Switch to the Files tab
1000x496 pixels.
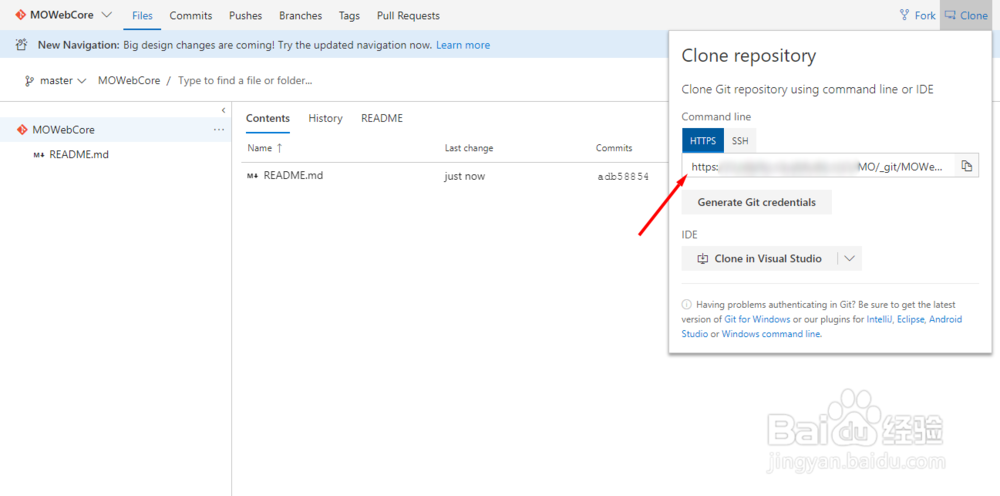(142, 16)
